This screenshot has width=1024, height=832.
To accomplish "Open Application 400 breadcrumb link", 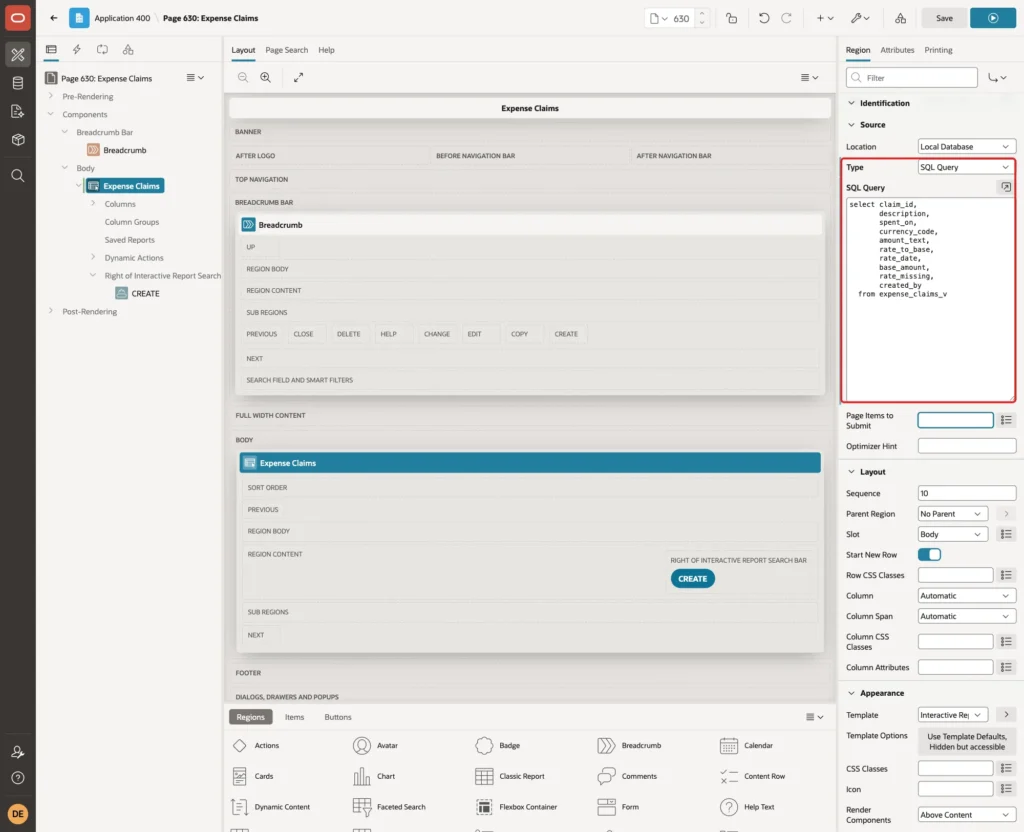I will [122, 18].
